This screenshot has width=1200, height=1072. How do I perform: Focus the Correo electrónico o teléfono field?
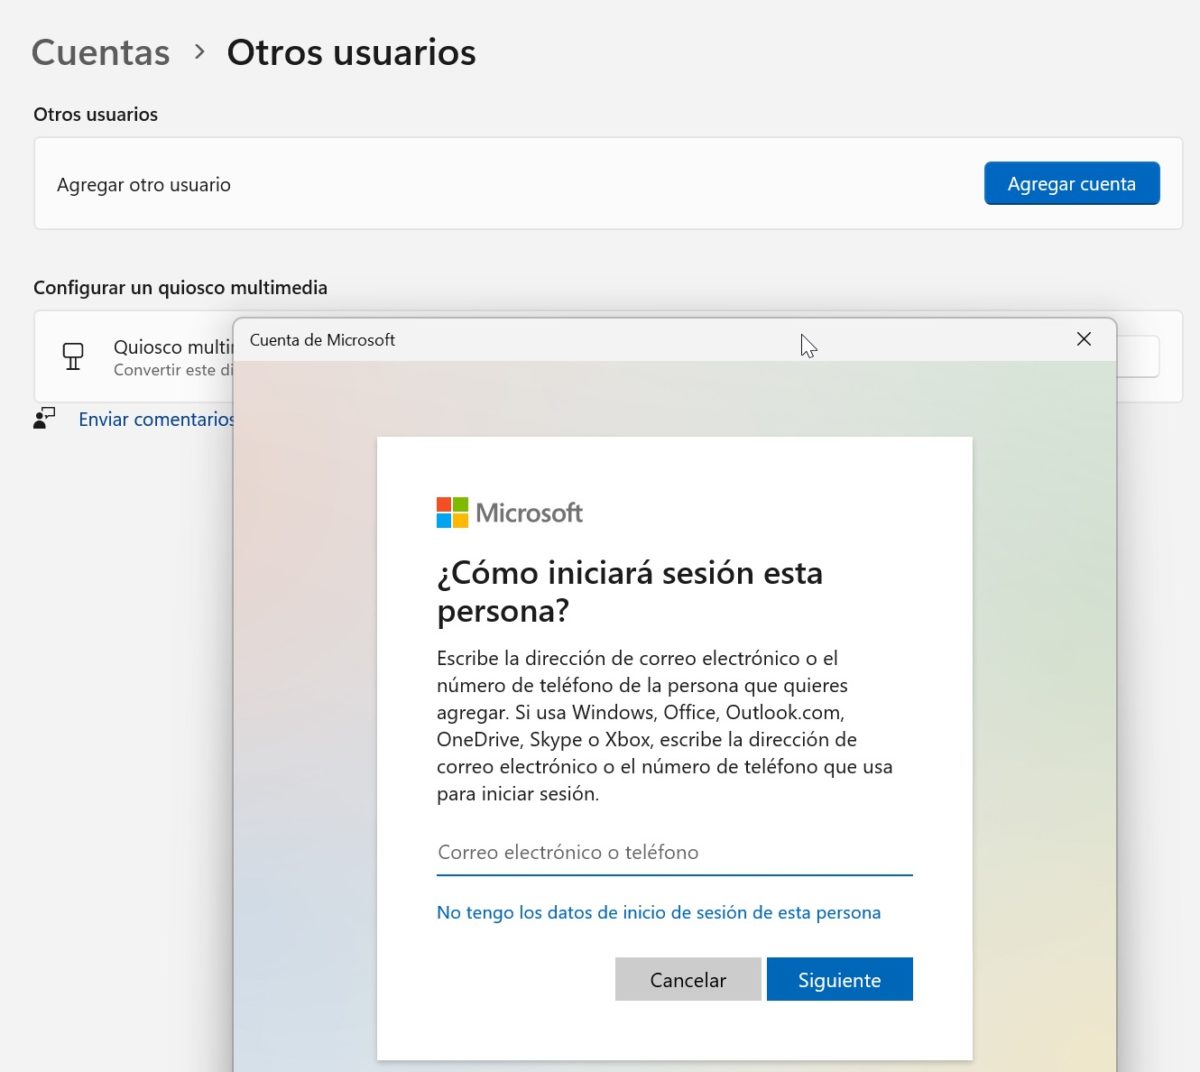pos(674,853)
